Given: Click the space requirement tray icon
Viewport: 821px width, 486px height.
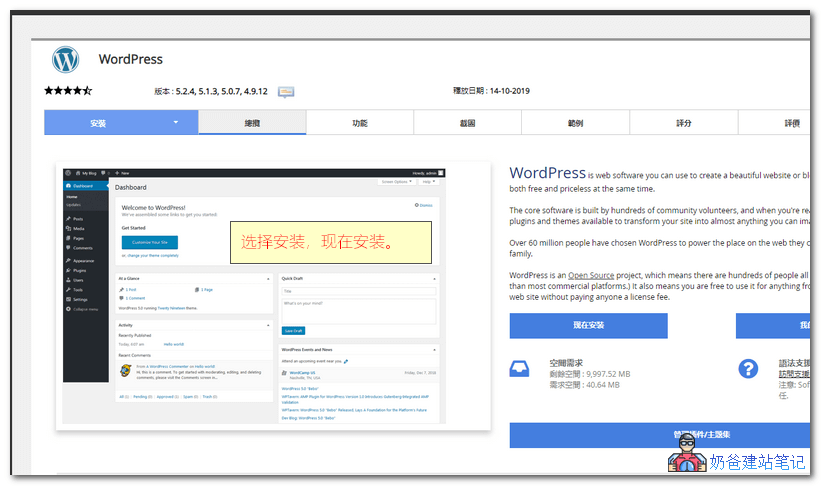Looking at the screenshot, I should [x=519, y=369].
